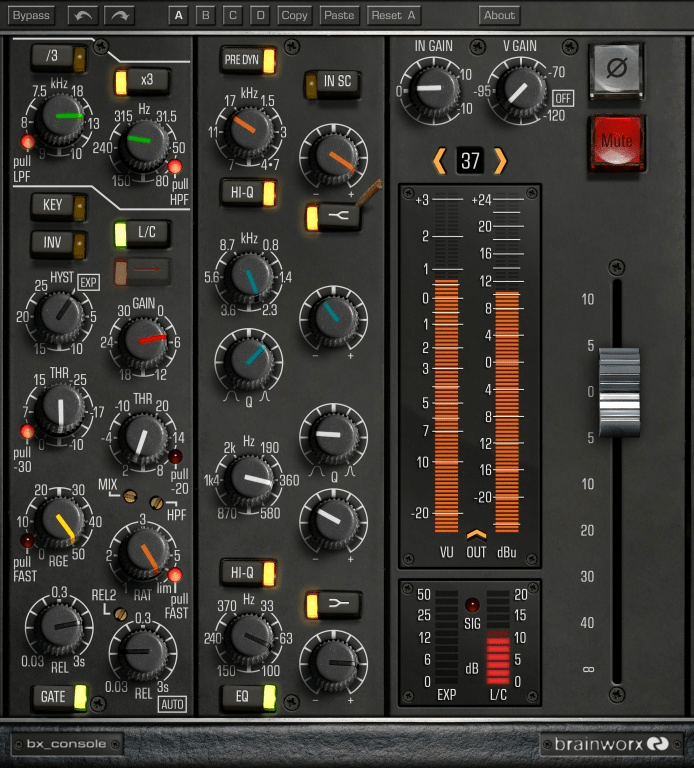The width and height of the screenshot is (694, 768).
Task: Toggle the /3 filter switch
Action: [59, 57]
